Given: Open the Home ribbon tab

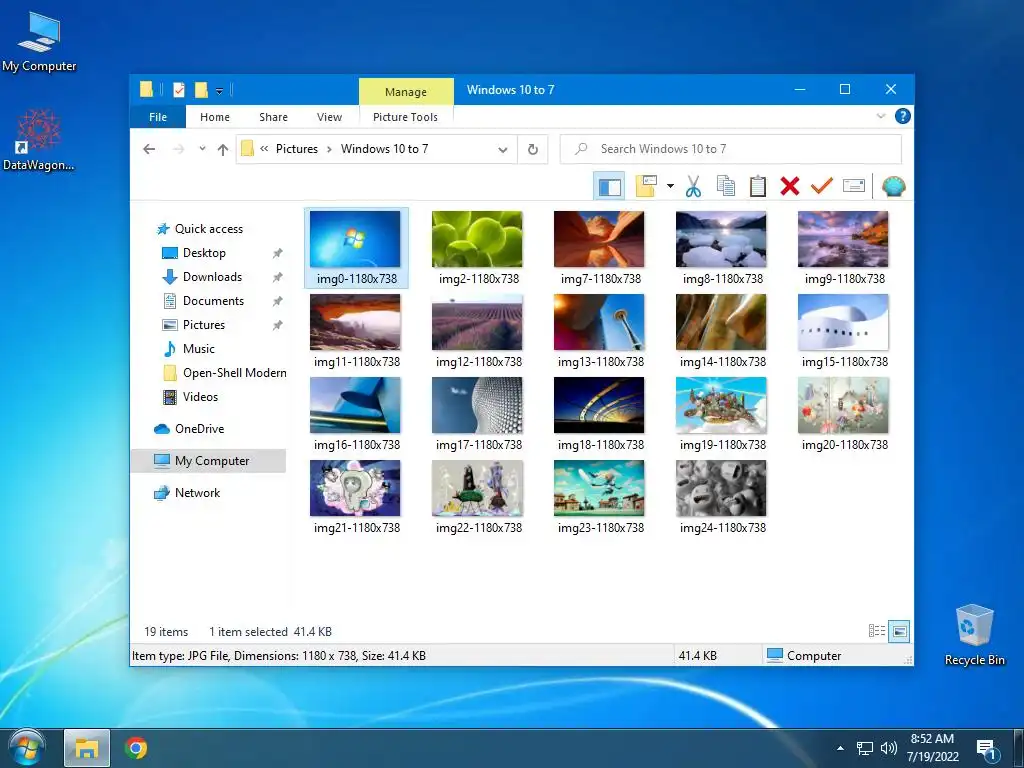Looking at the screenshot, I should coord(215,117).
